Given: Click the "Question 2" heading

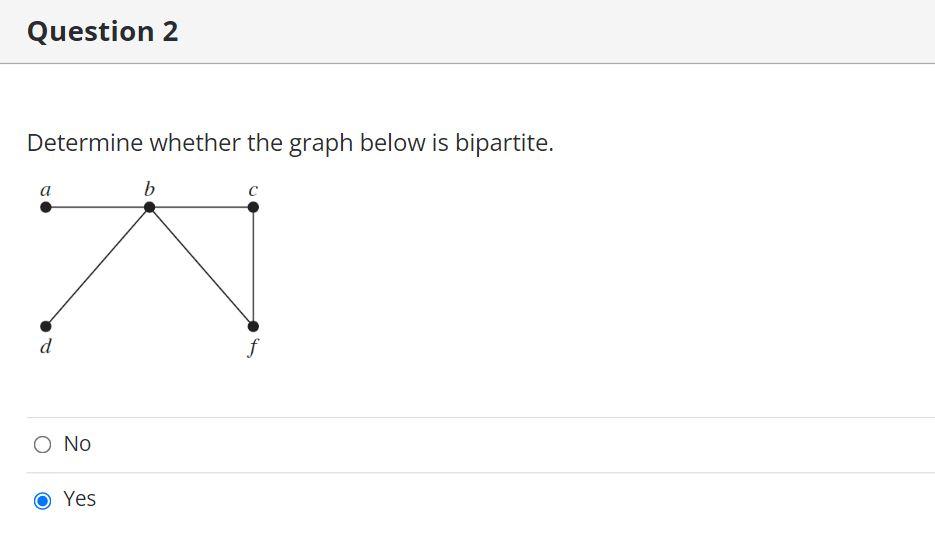Looking at the screenshot, I should pyautogui.click(x=103, y=32).
